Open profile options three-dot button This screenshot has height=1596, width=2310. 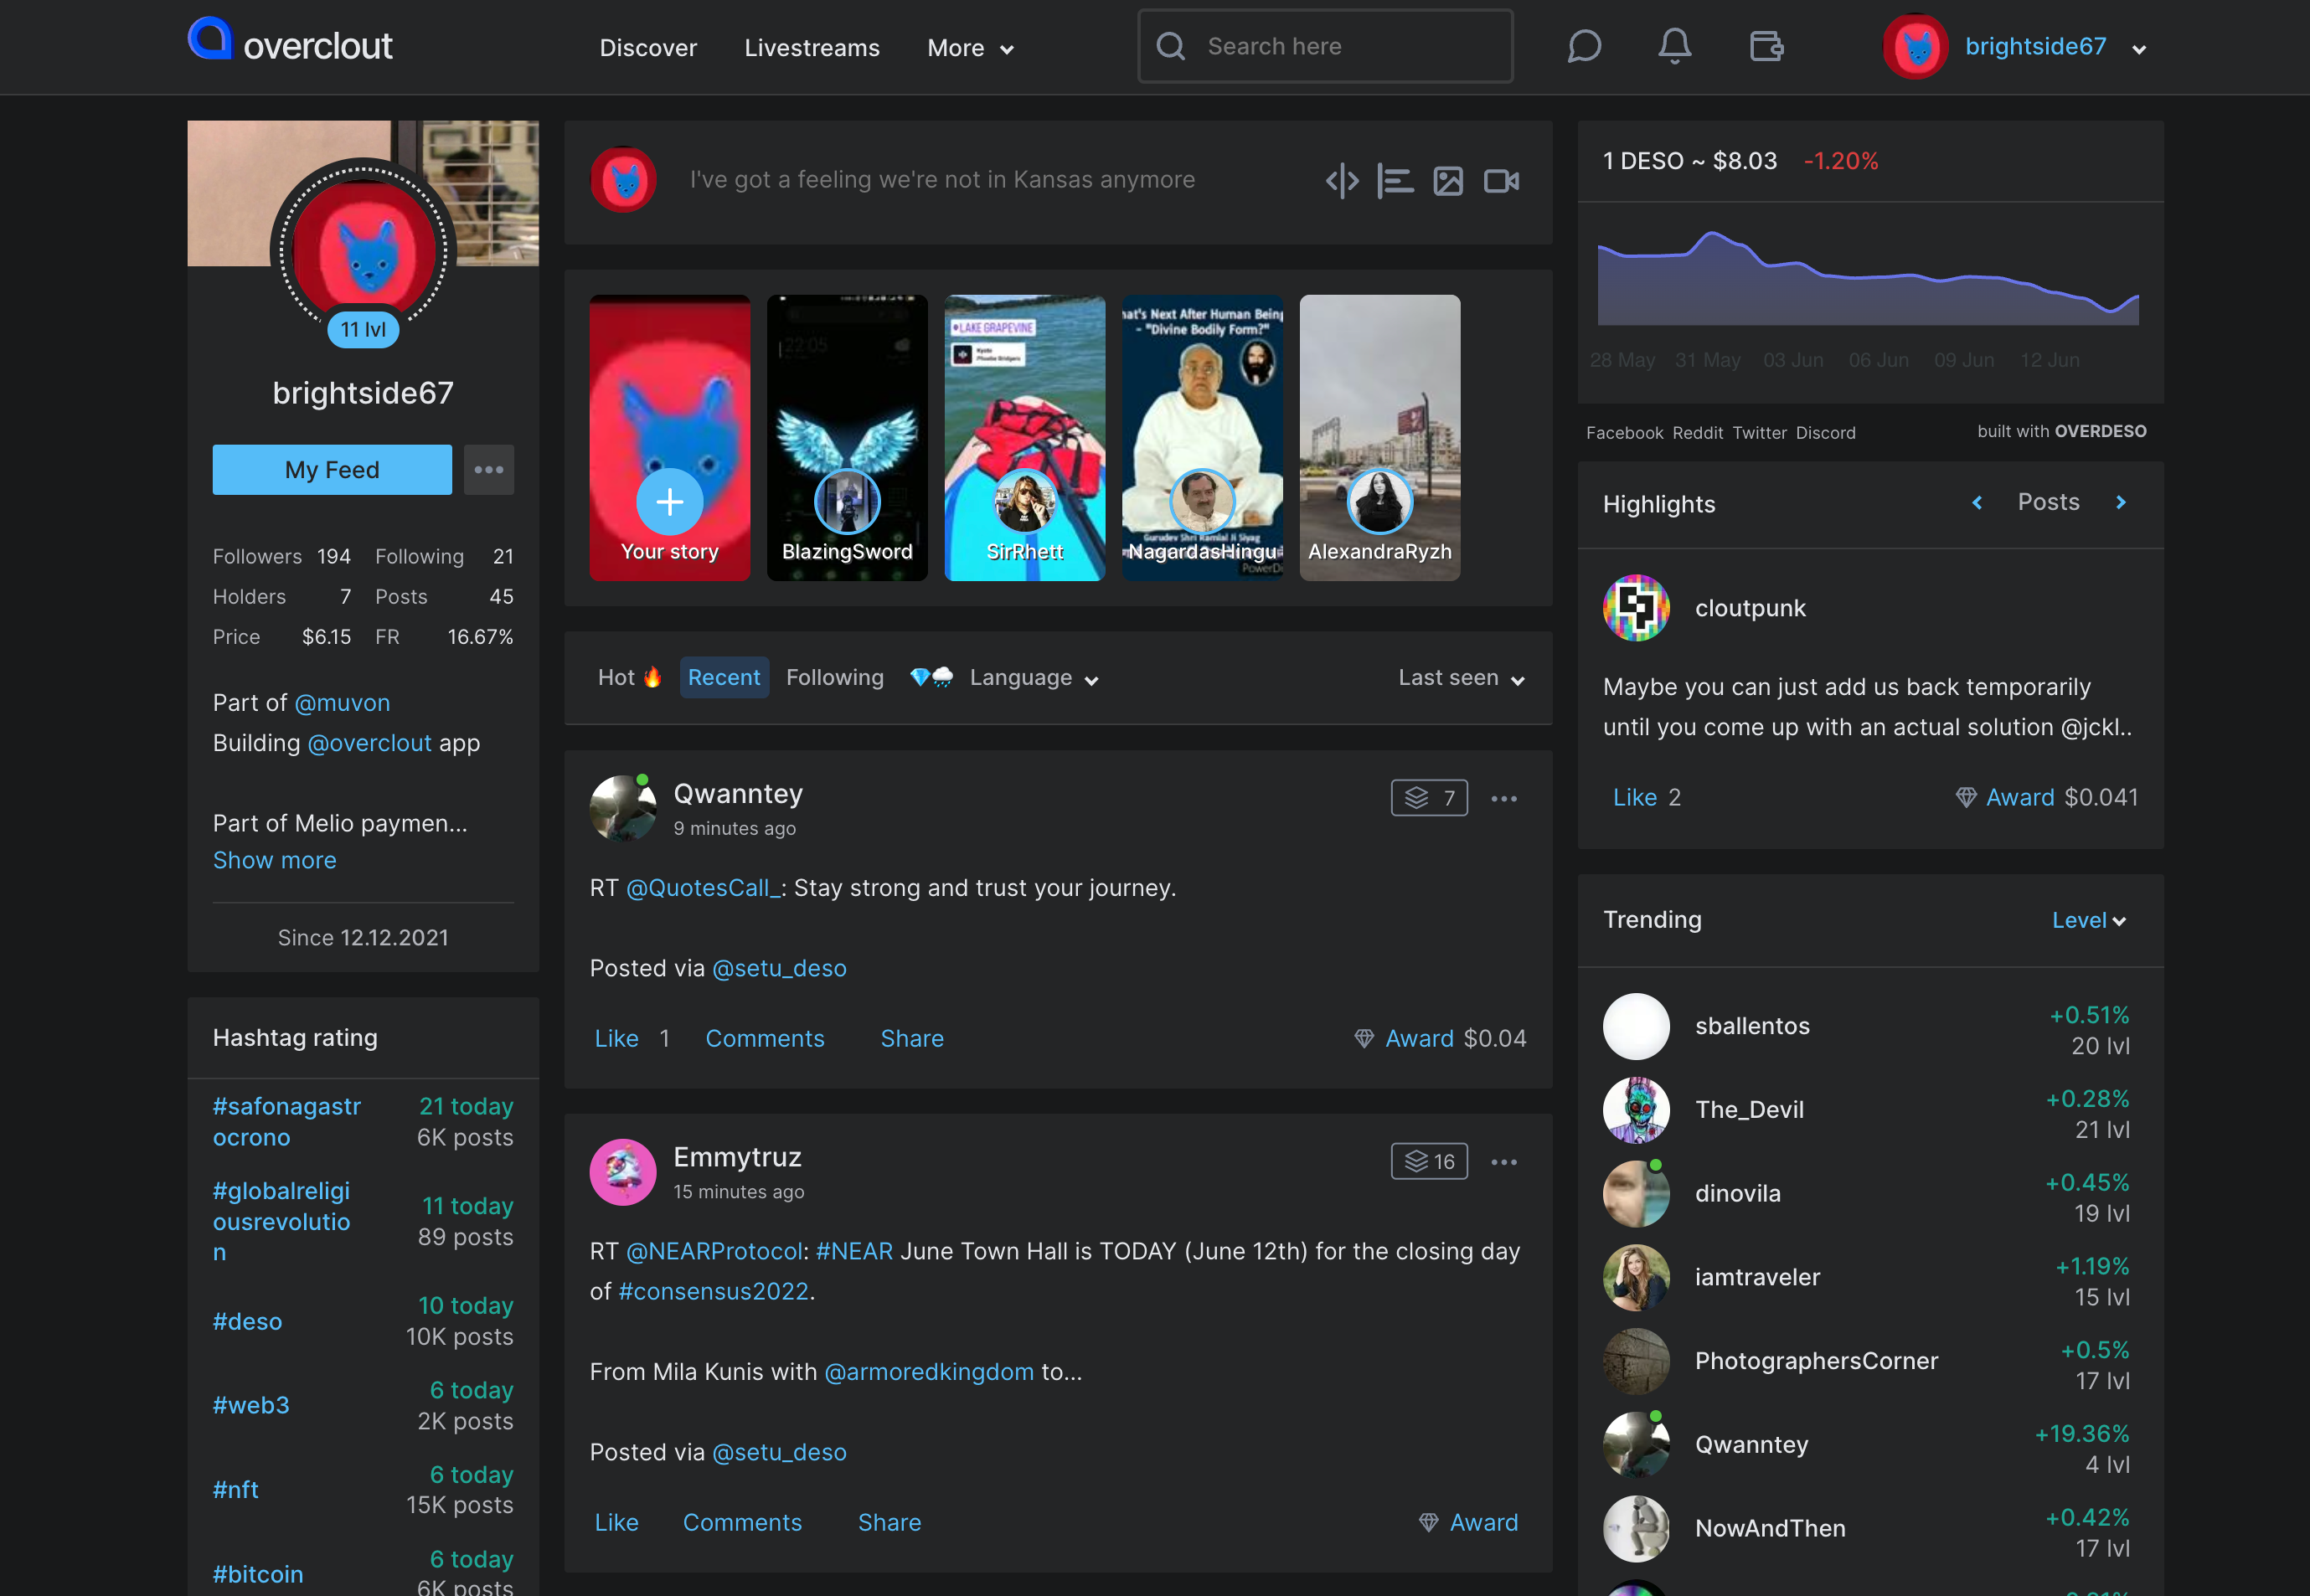[x=489, y=470]
